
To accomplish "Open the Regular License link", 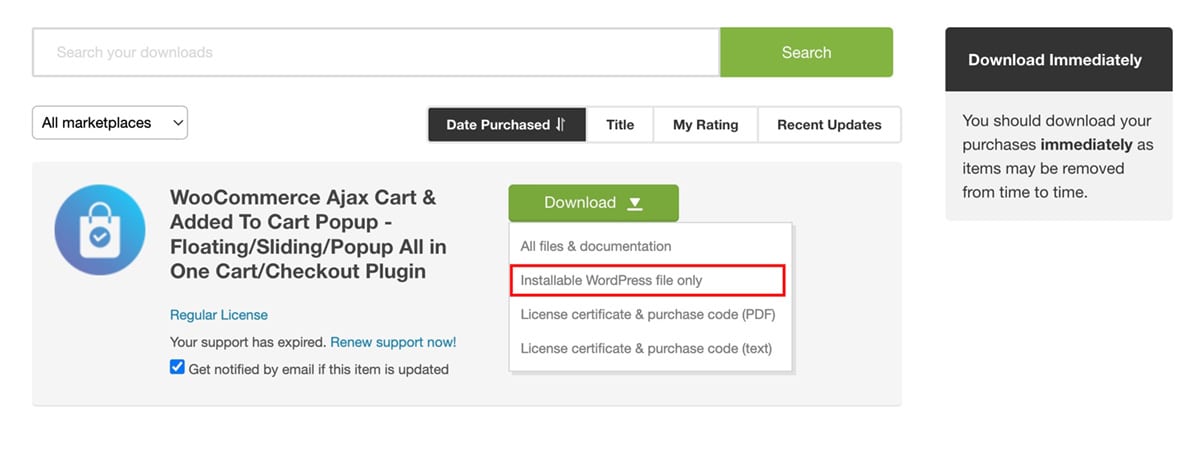I will point(219,315).
